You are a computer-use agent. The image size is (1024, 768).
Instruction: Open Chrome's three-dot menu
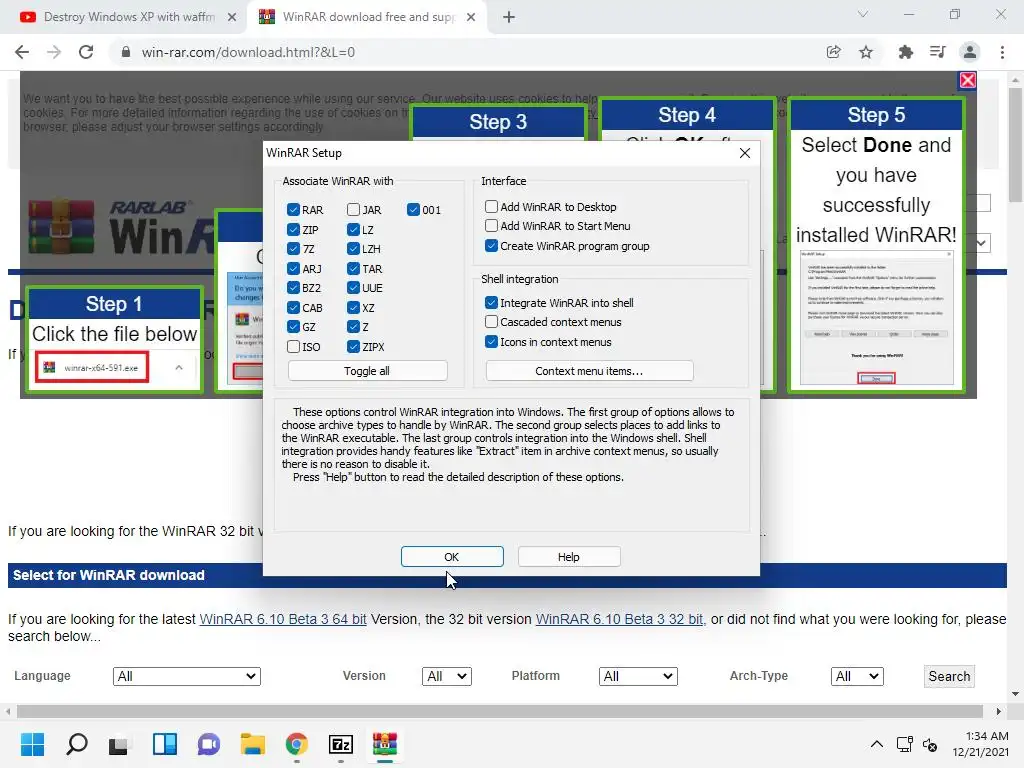tap(1002, 52)
